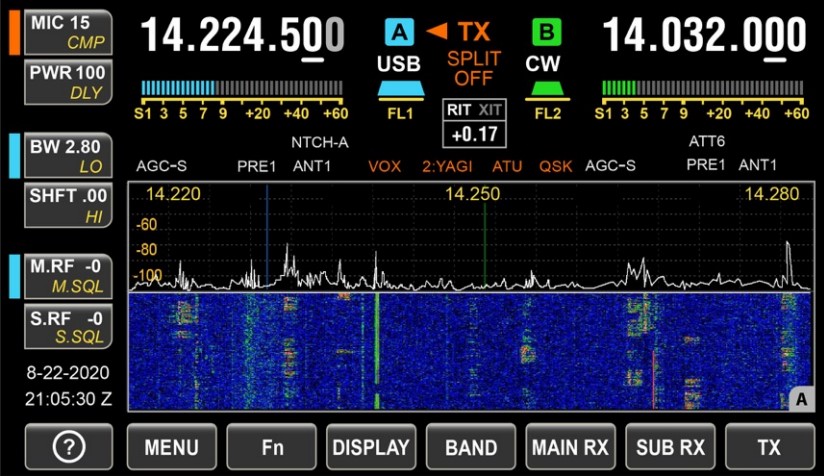This screenshot has height=476, width=824.
Task: Toggle ATU indicator
Action: tap(507, 167)
